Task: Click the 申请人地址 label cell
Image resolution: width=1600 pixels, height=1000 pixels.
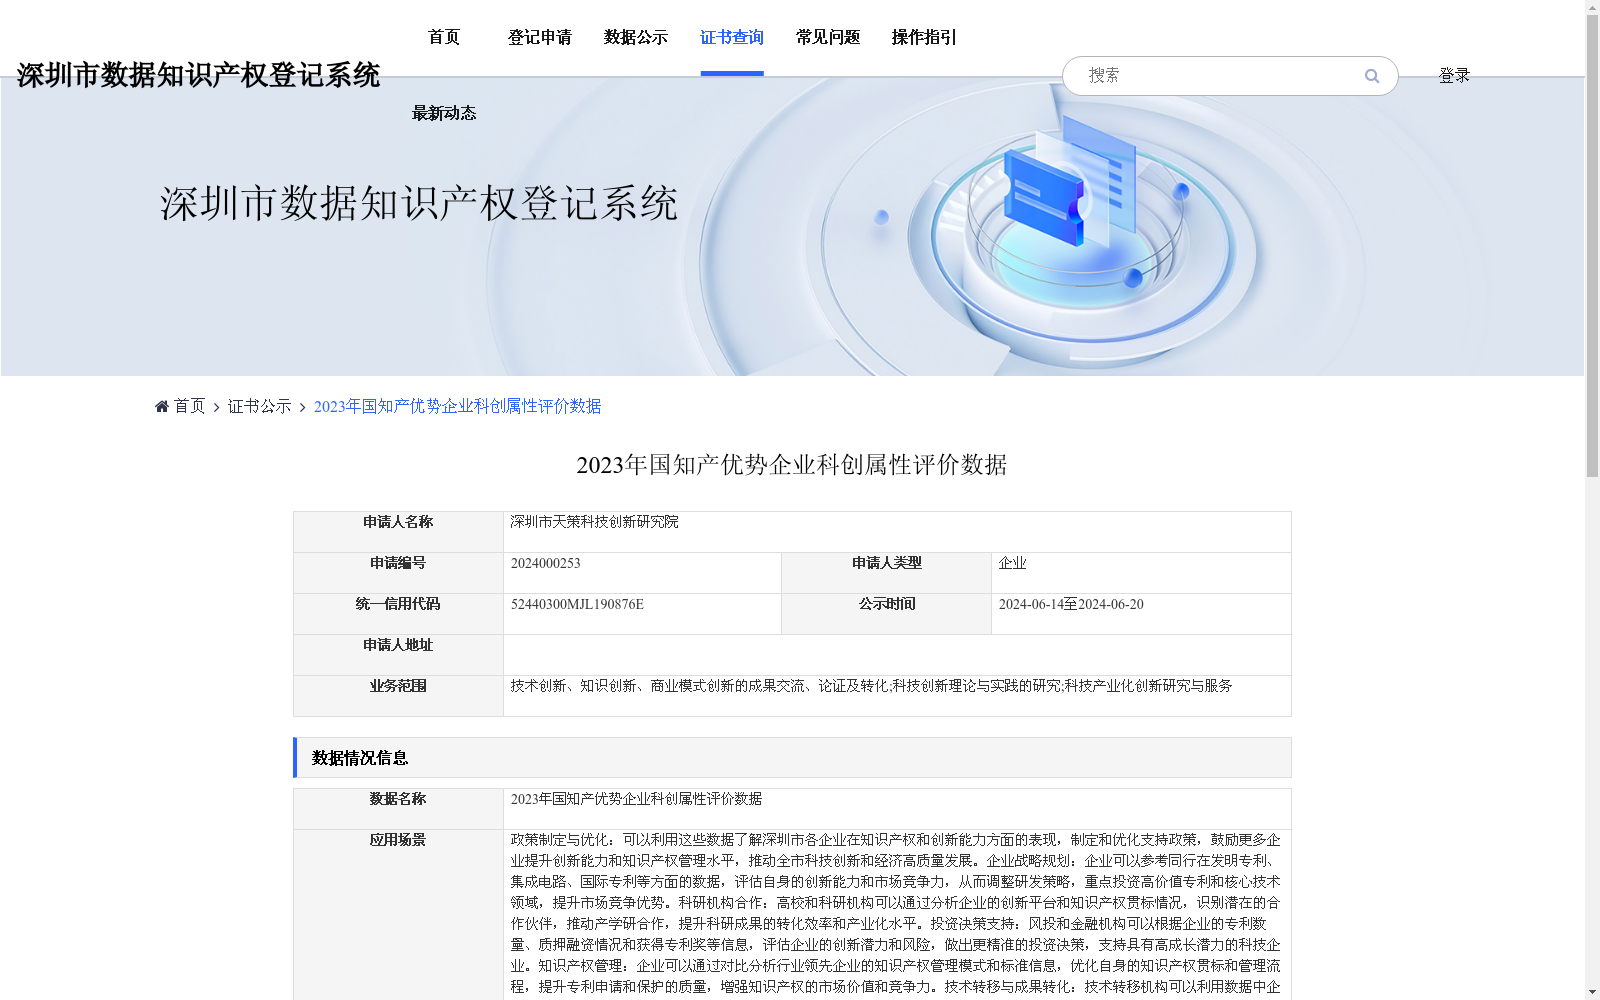Action: [x=398, y=655]
